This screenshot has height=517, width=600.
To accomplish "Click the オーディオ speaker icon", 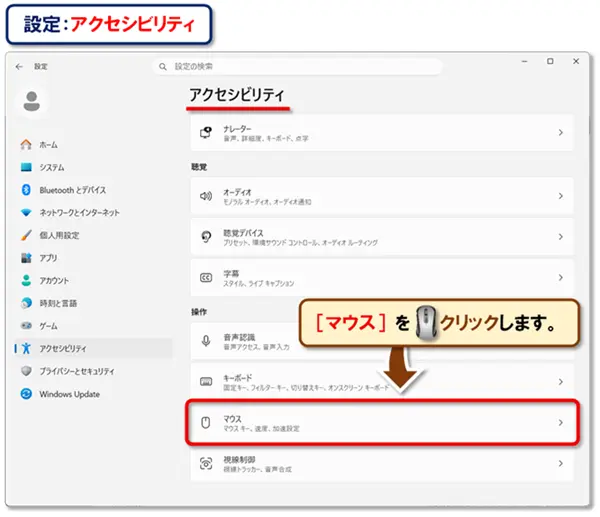I will coord(206,196).
